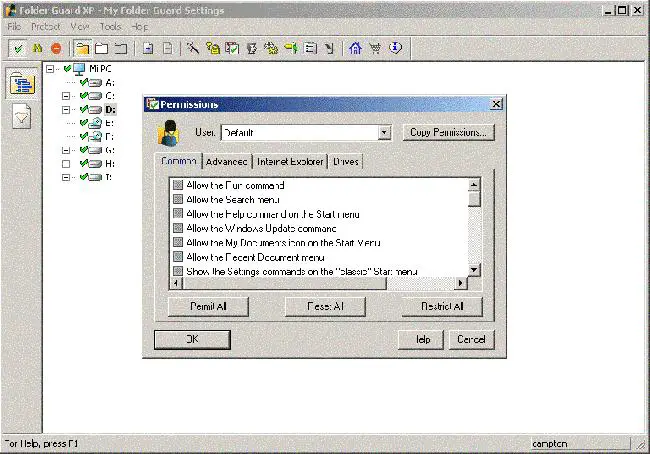Collapse the C: drive node

(65, 96)
